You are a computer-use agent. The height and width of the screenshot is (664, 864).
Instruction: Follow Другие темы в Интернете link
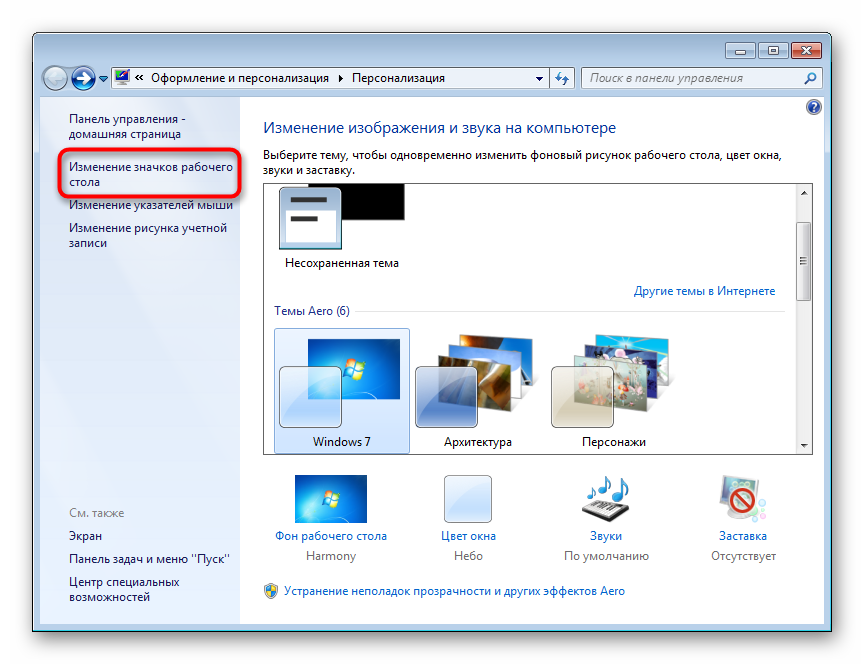click(703, 290)
